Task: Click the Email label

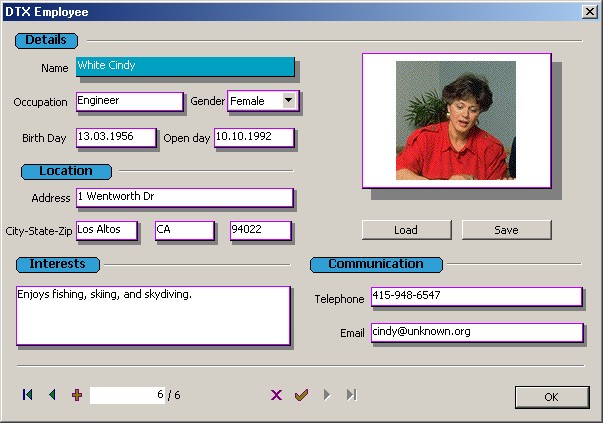Action: click(352, 333)
